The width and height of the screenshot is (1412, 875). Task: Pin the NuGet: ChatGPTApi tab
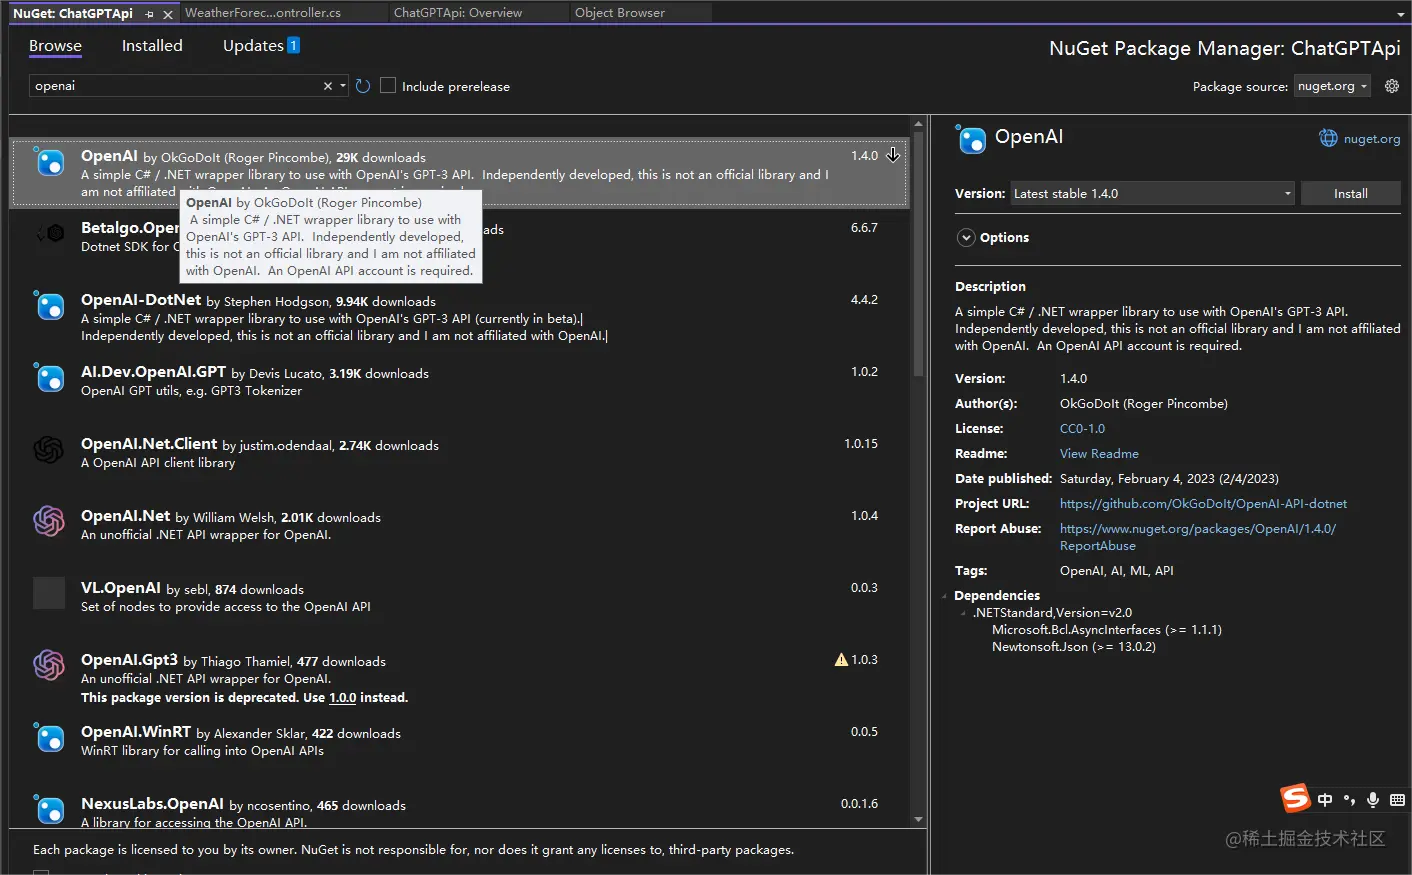tap(149, 14)
